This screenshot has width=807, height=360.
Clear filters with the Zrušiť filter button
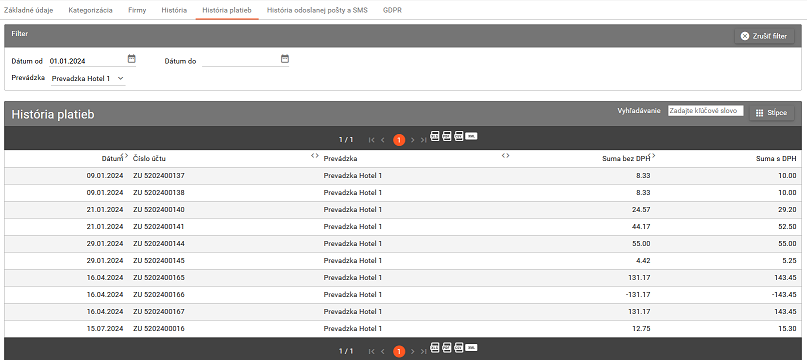(x=764, y=36)
